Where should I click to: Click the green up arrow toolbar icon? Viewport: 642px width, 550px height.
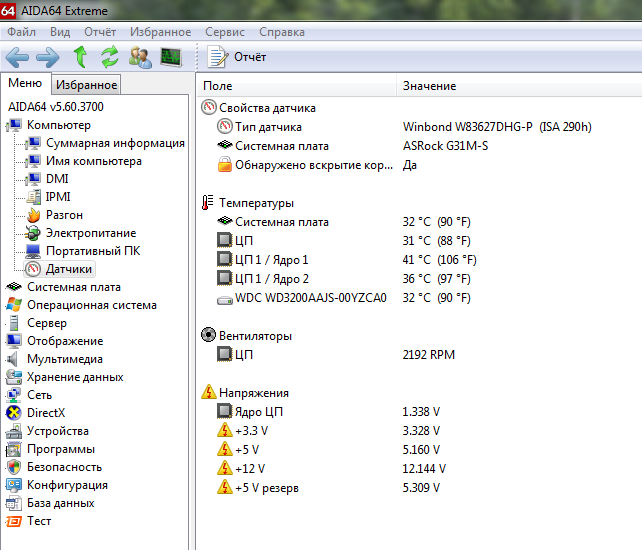click(80, 57)
